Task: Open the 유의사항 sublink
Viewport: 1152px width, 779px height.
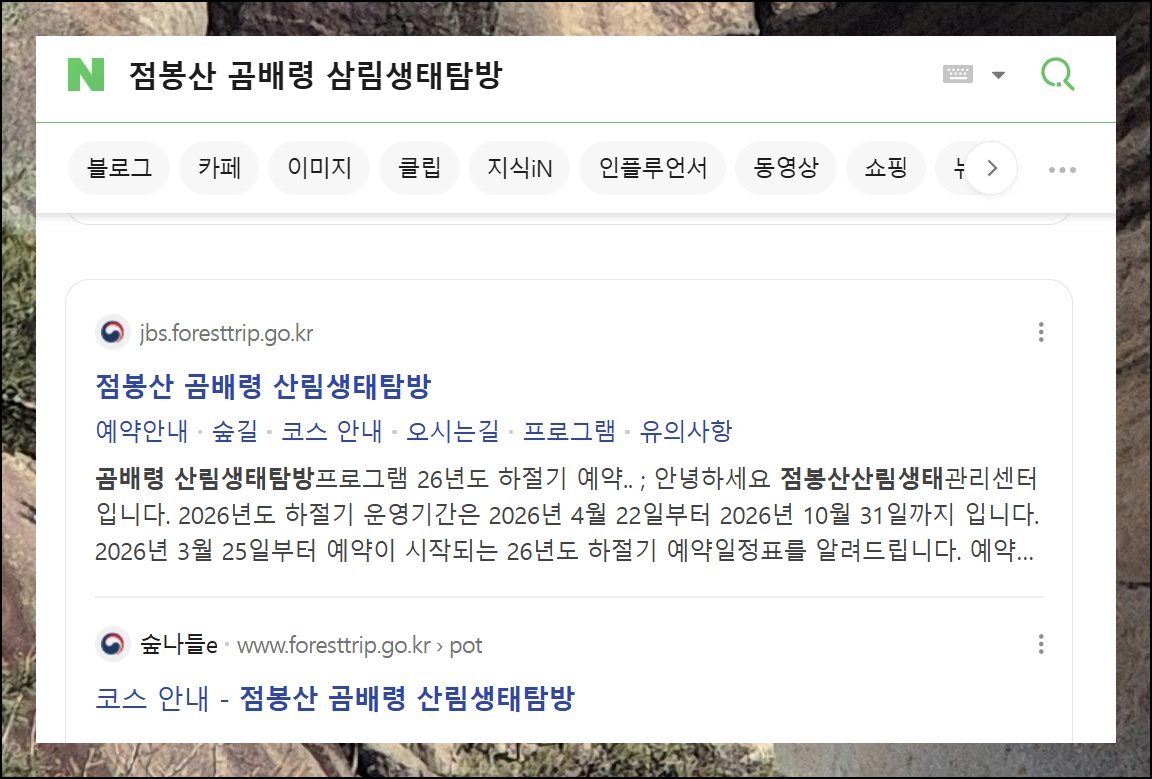Action: (x=685, y=431)
